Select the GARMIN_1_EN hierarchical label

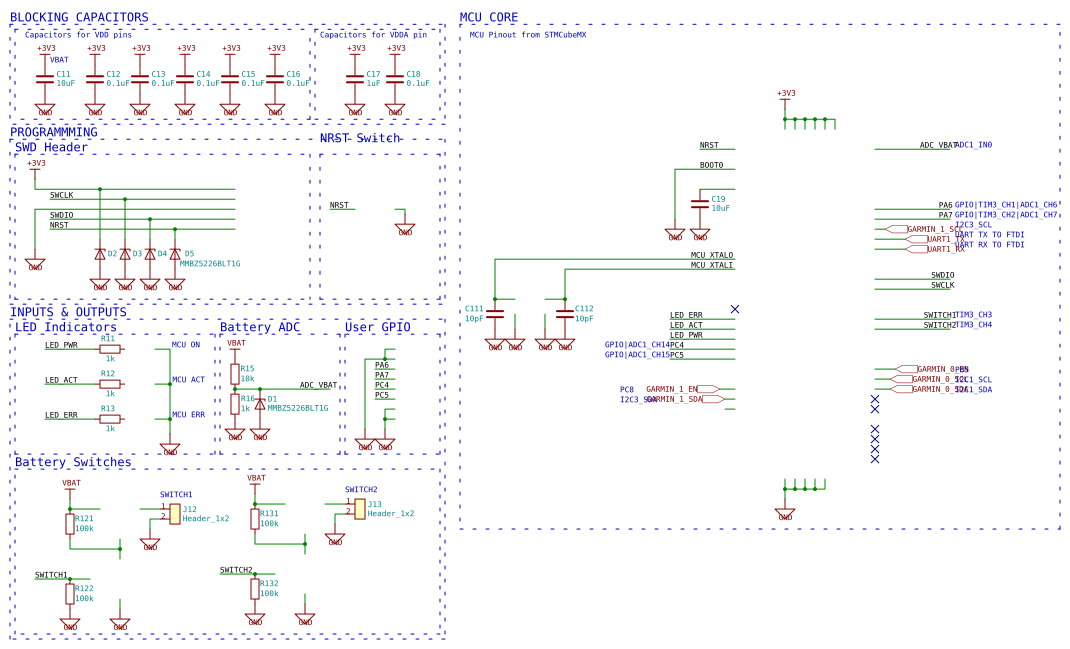pyautogui.click(x=682, y=390)
